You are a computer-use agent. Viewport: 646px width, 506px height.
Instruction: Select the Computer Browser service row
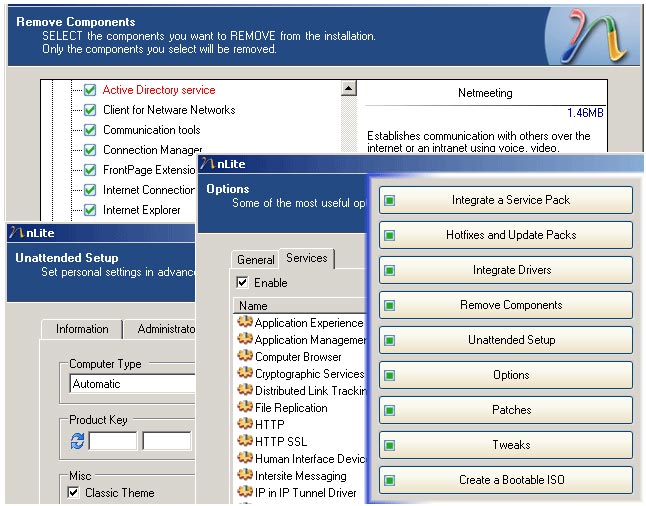300,356
